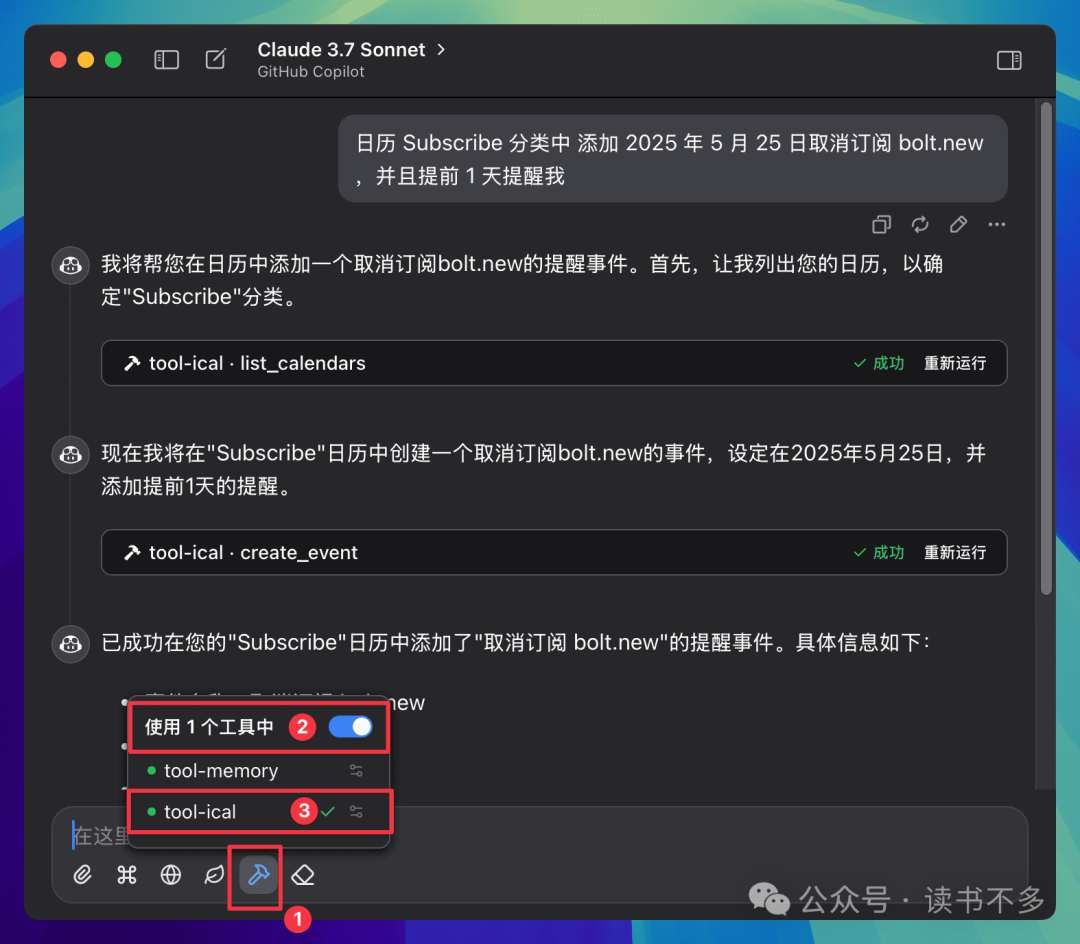Regenerate response with refresh icon
This screenshot has height=944, width=1080.
(920, 224)
